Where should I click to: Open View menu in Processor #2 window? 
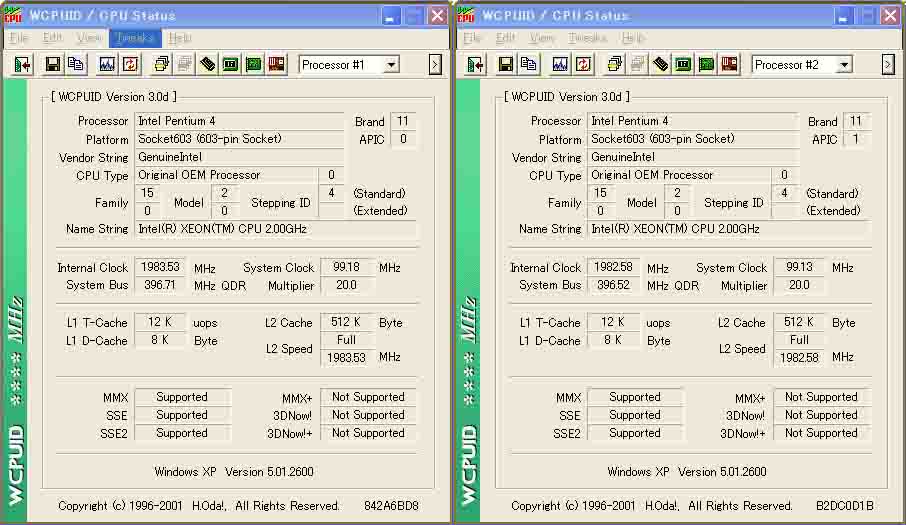tap(542, 38)
